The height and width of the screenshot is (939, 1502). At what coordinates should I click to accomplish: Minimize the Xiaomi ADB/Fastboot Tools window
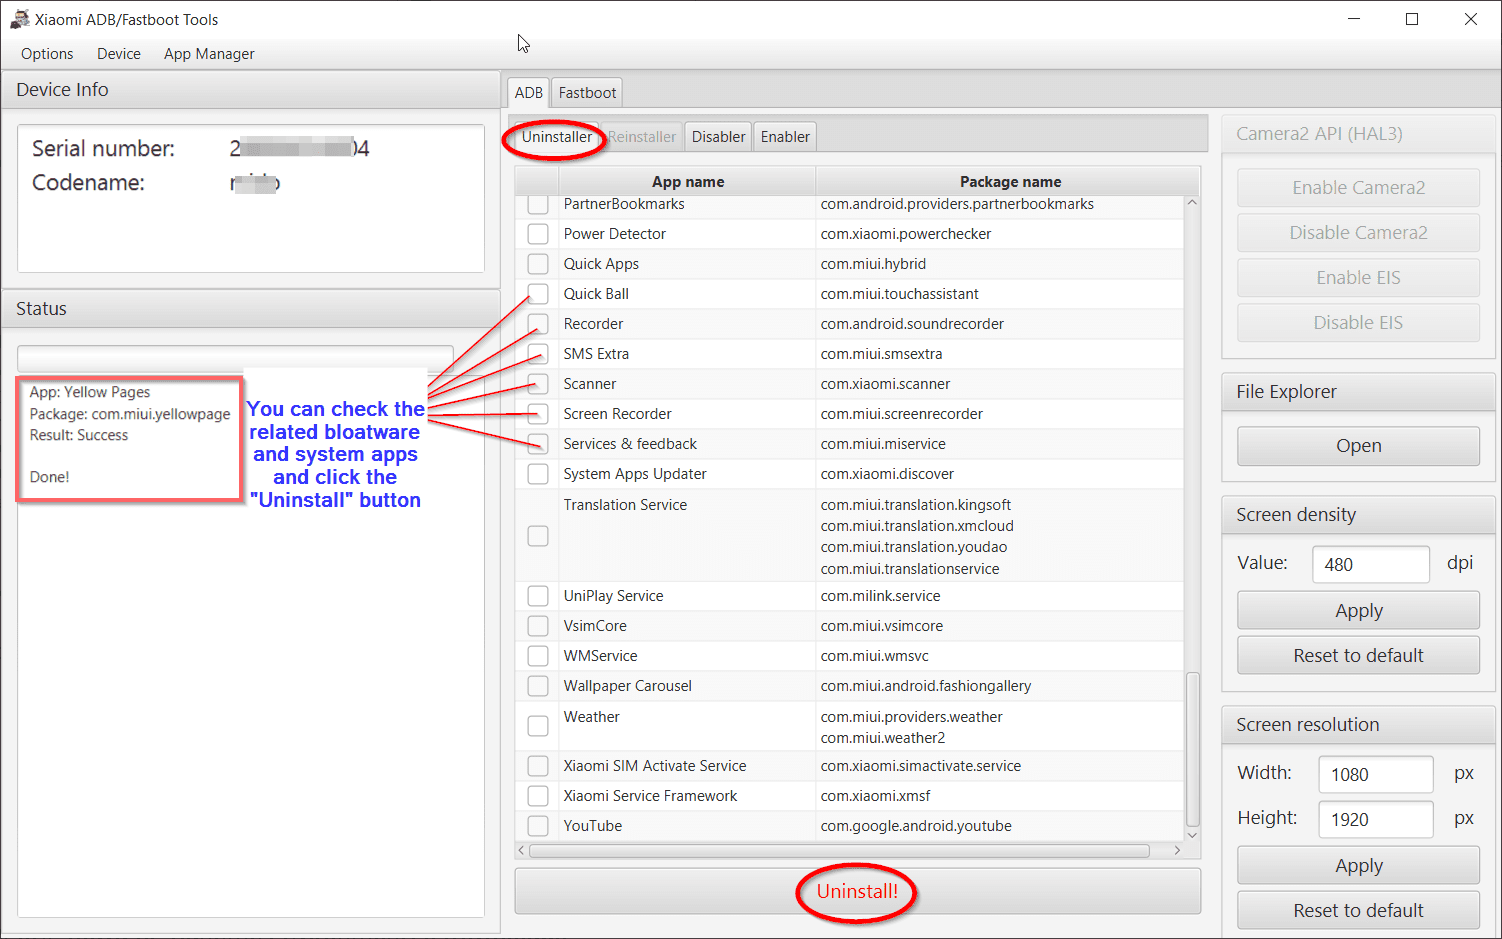coord(1354,19)
